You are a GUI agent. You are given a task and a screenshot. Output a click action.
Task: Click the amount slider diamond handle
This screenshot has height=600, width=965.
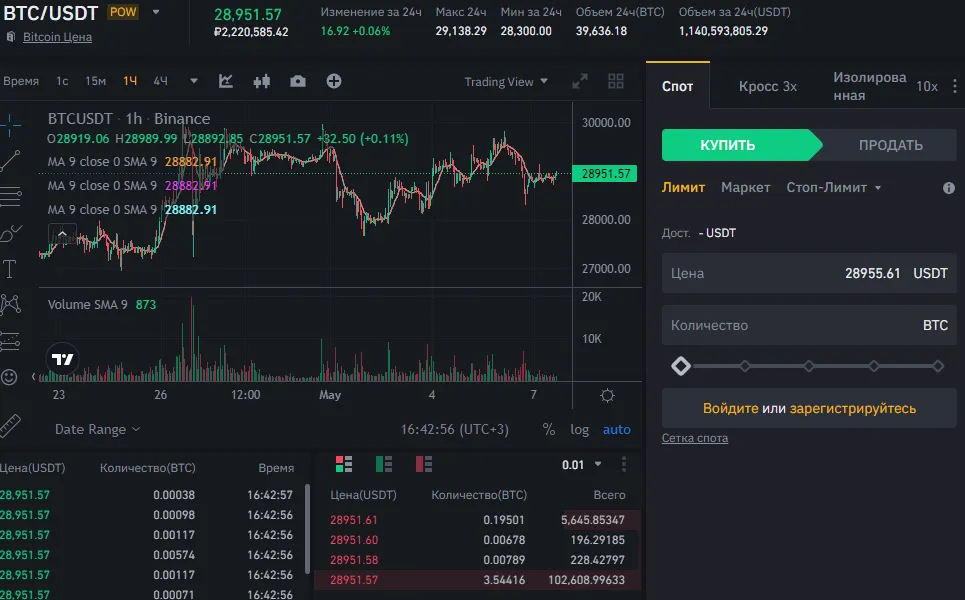[681, 366]
